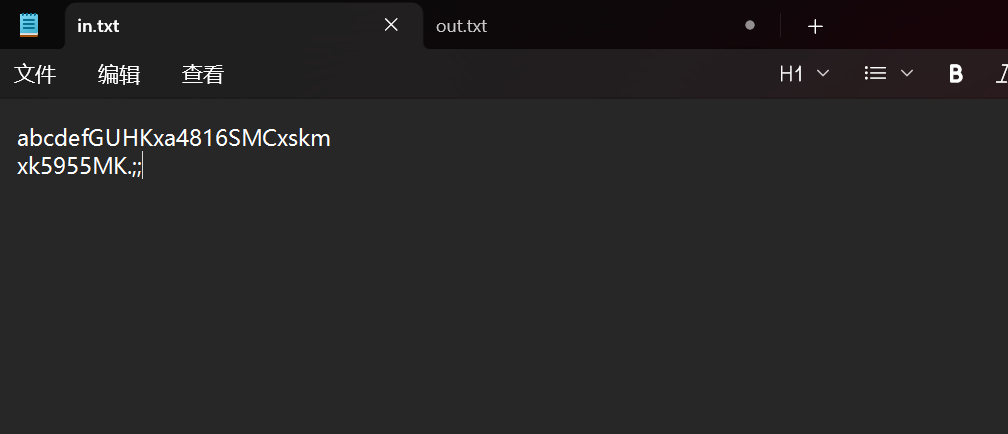Add a new tab with plus button
The height and width of the screenshot is (434, 1008).
point(815,26)
